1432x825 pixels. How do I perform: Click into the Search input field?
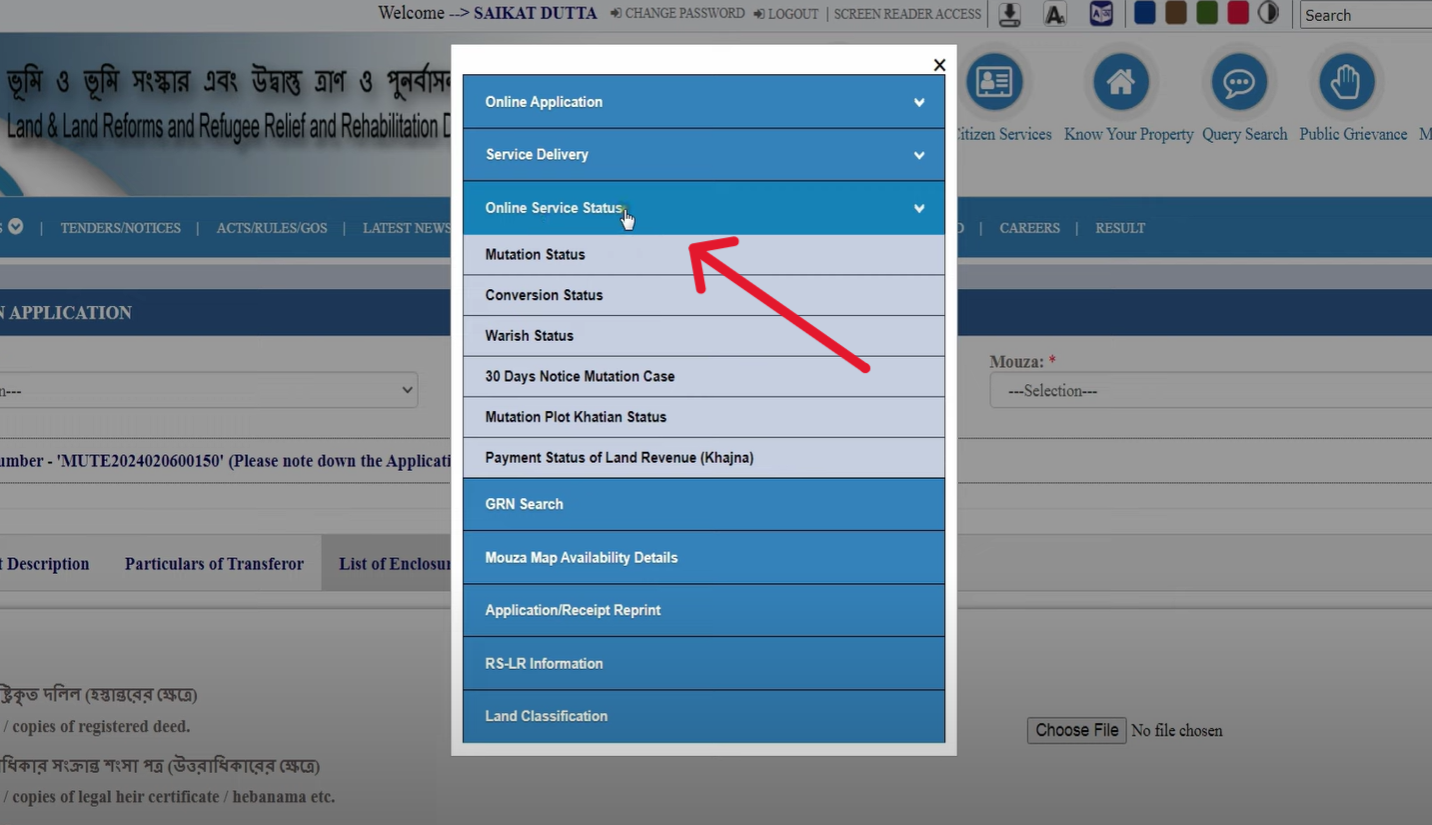coord(1366,15)
